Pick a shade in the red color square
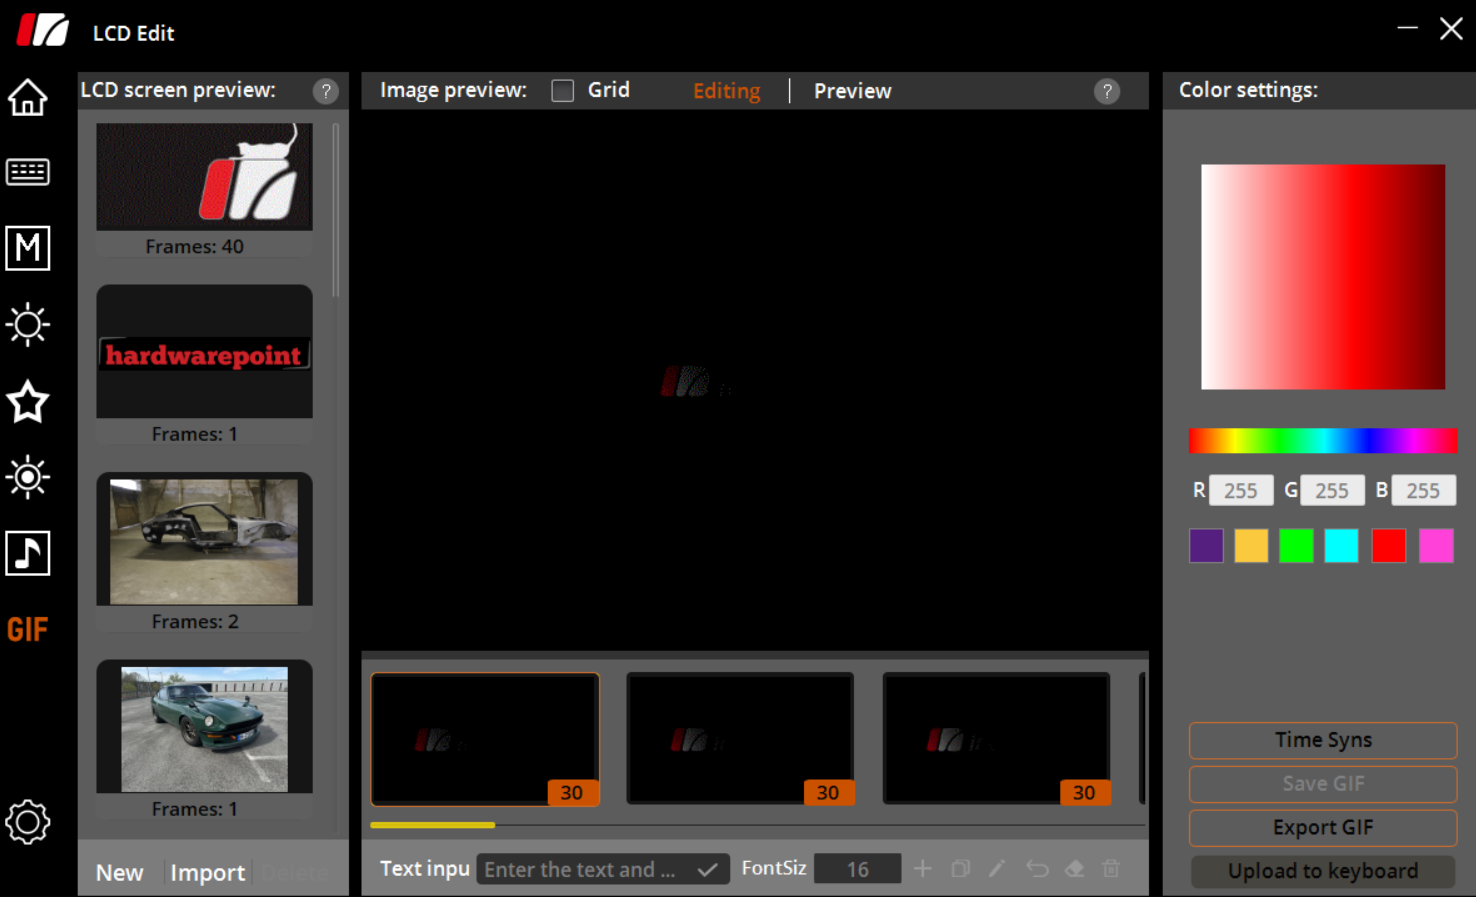 click(x=1323, y=277)
